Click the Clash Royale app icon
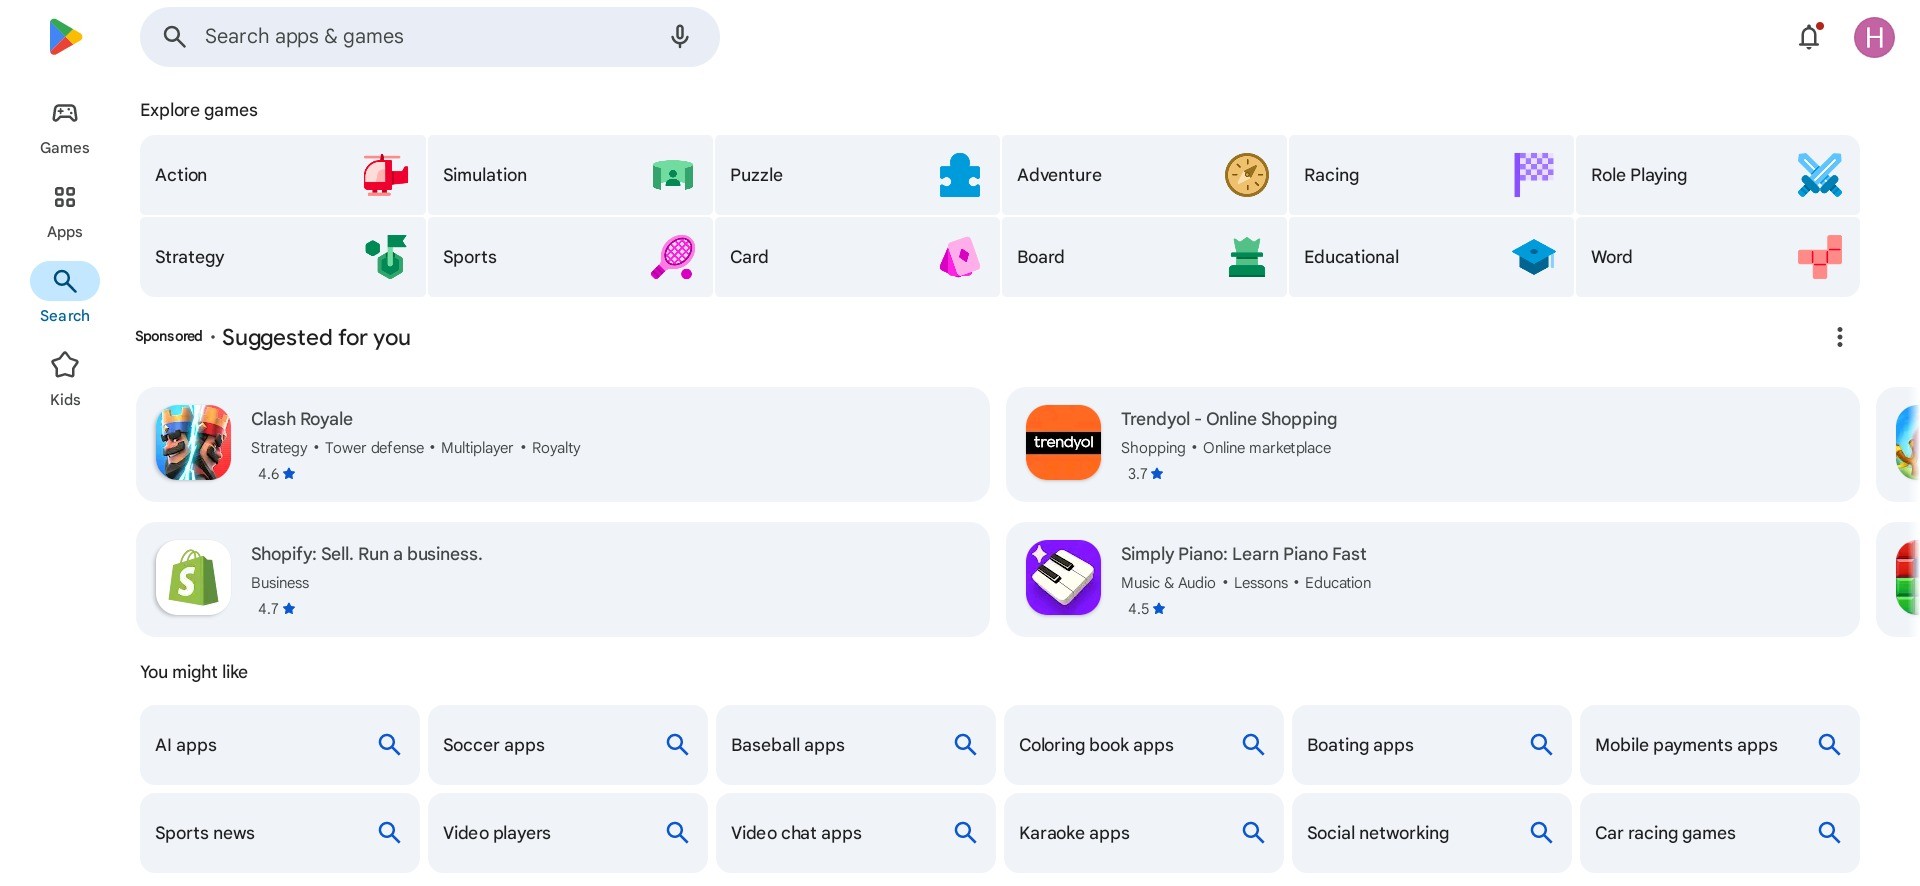This screenshot has width=1920, height=886. tap(193, 443)
